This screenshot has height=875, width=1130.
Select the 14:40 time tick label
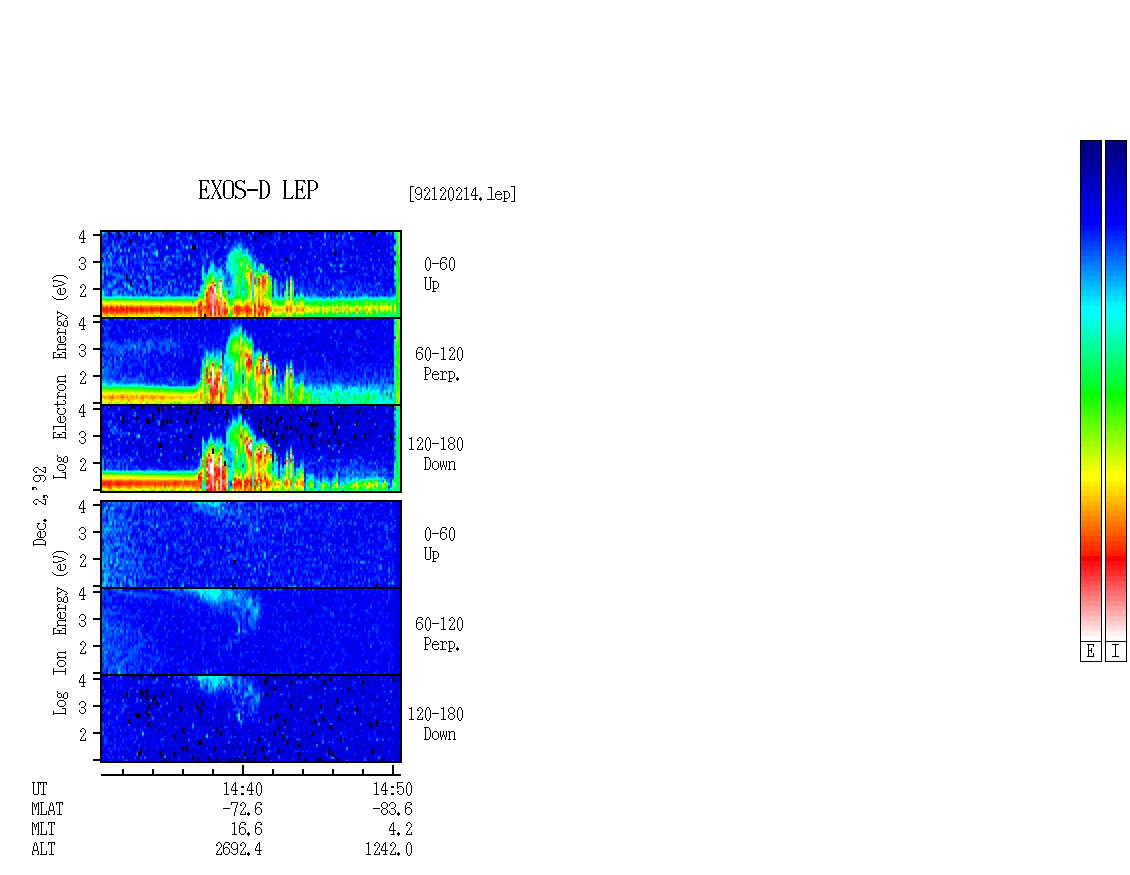click(242, 789)
